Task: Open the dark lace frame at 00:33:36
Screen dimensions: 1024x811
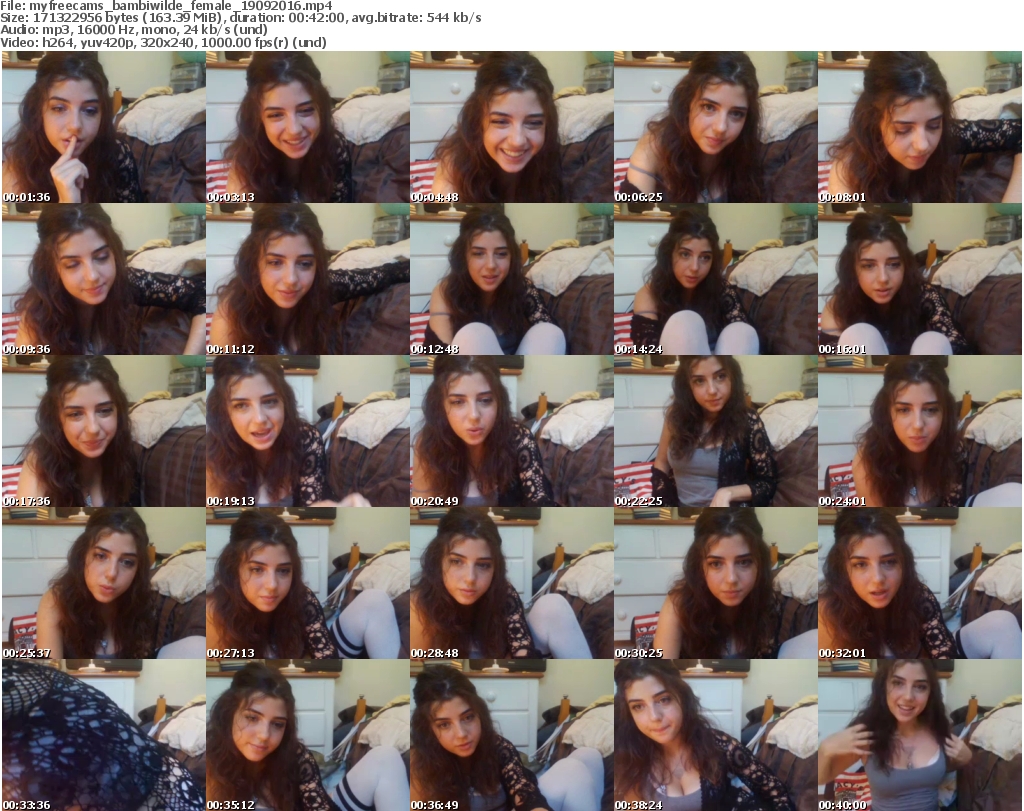Action: click(x=104, y=735)
